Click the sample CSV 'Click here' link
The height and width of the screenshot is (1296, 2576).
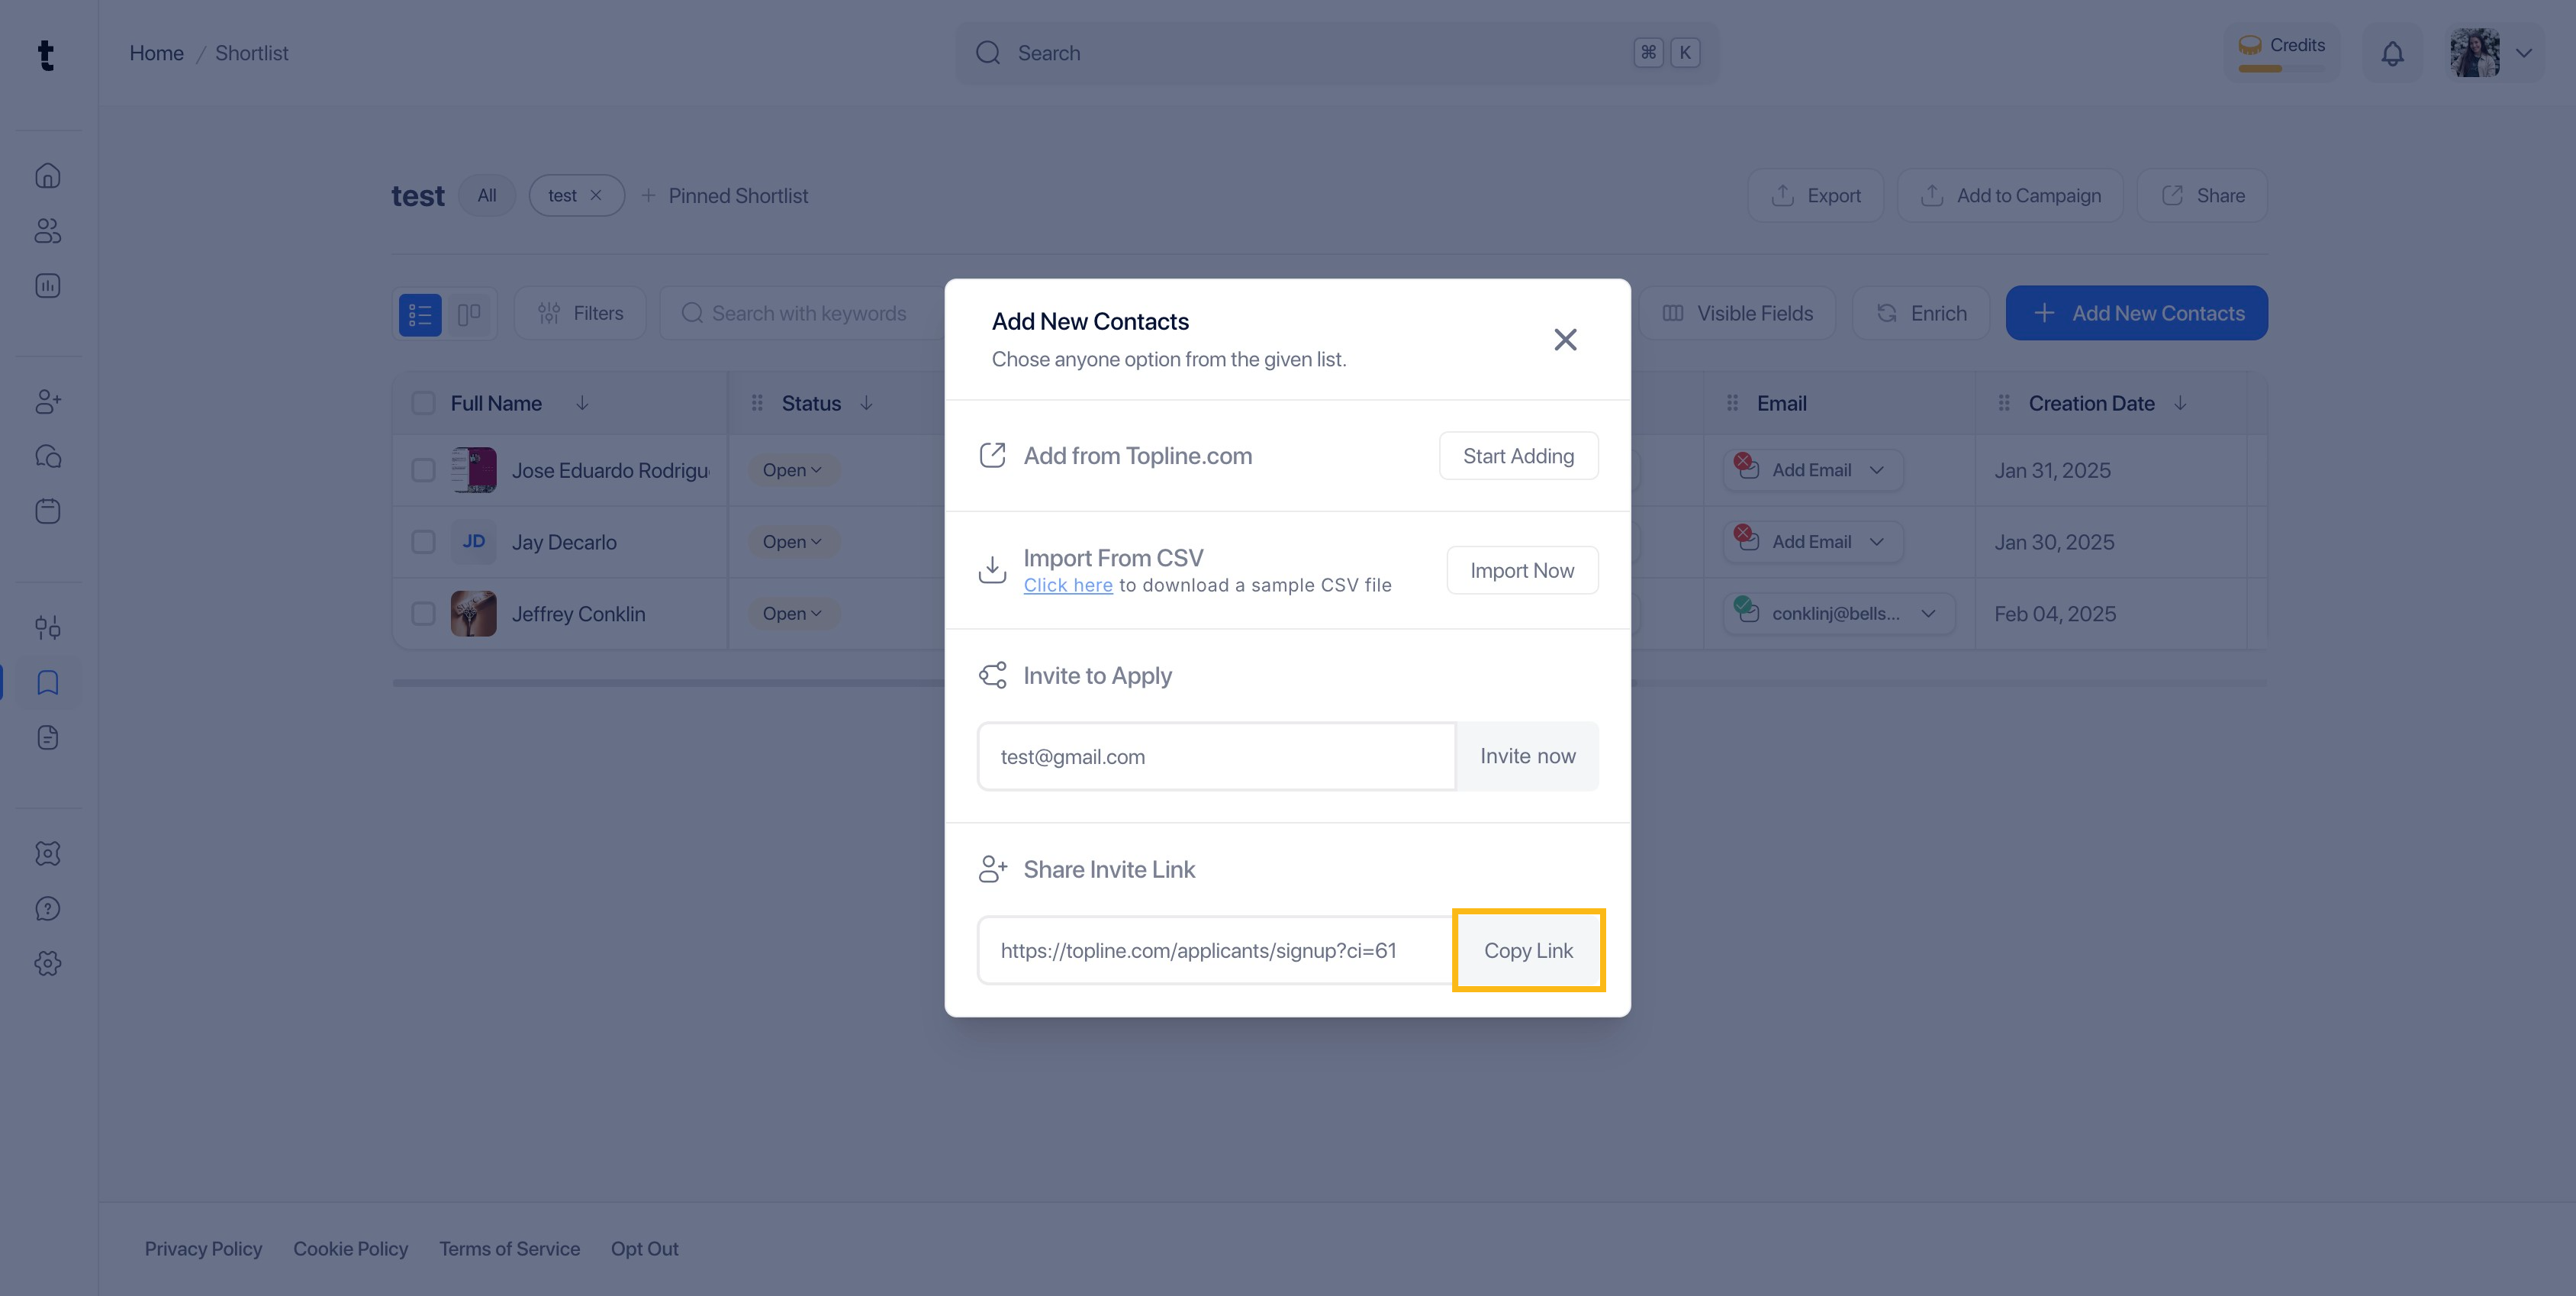tap(1067, 586)
